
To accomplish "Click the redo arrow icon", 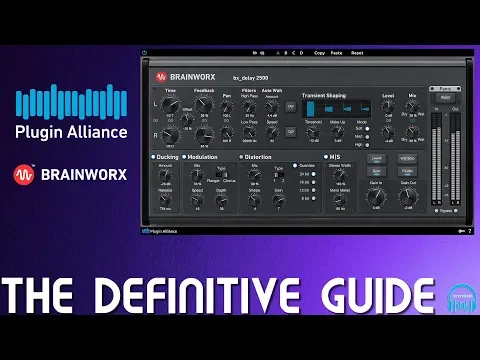I will (x=262, y=53).
